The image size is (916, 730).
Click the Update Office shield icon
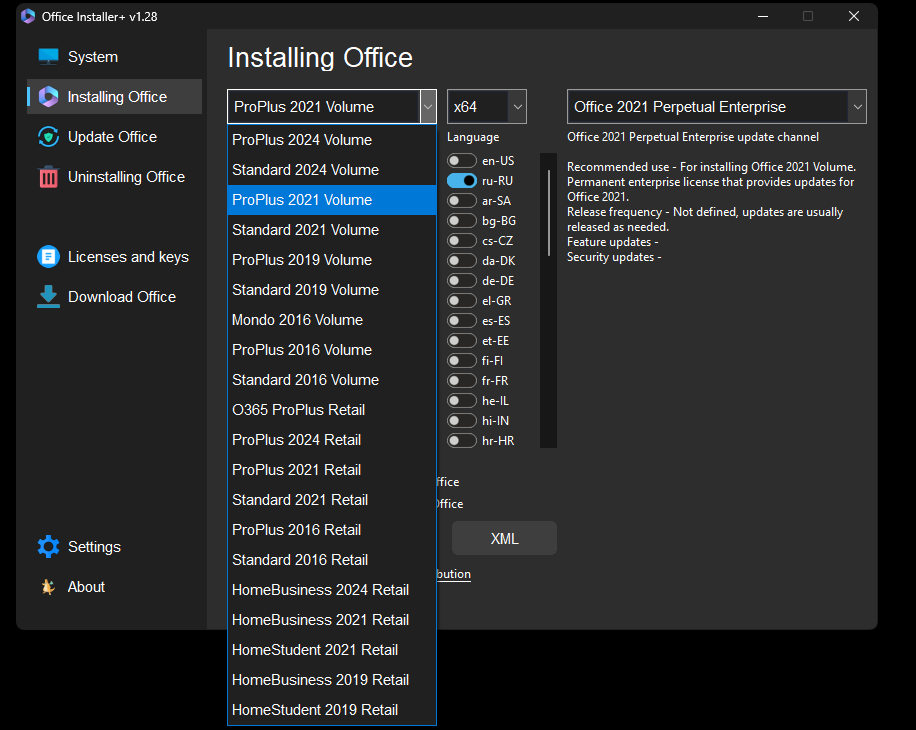pos(48,137)
